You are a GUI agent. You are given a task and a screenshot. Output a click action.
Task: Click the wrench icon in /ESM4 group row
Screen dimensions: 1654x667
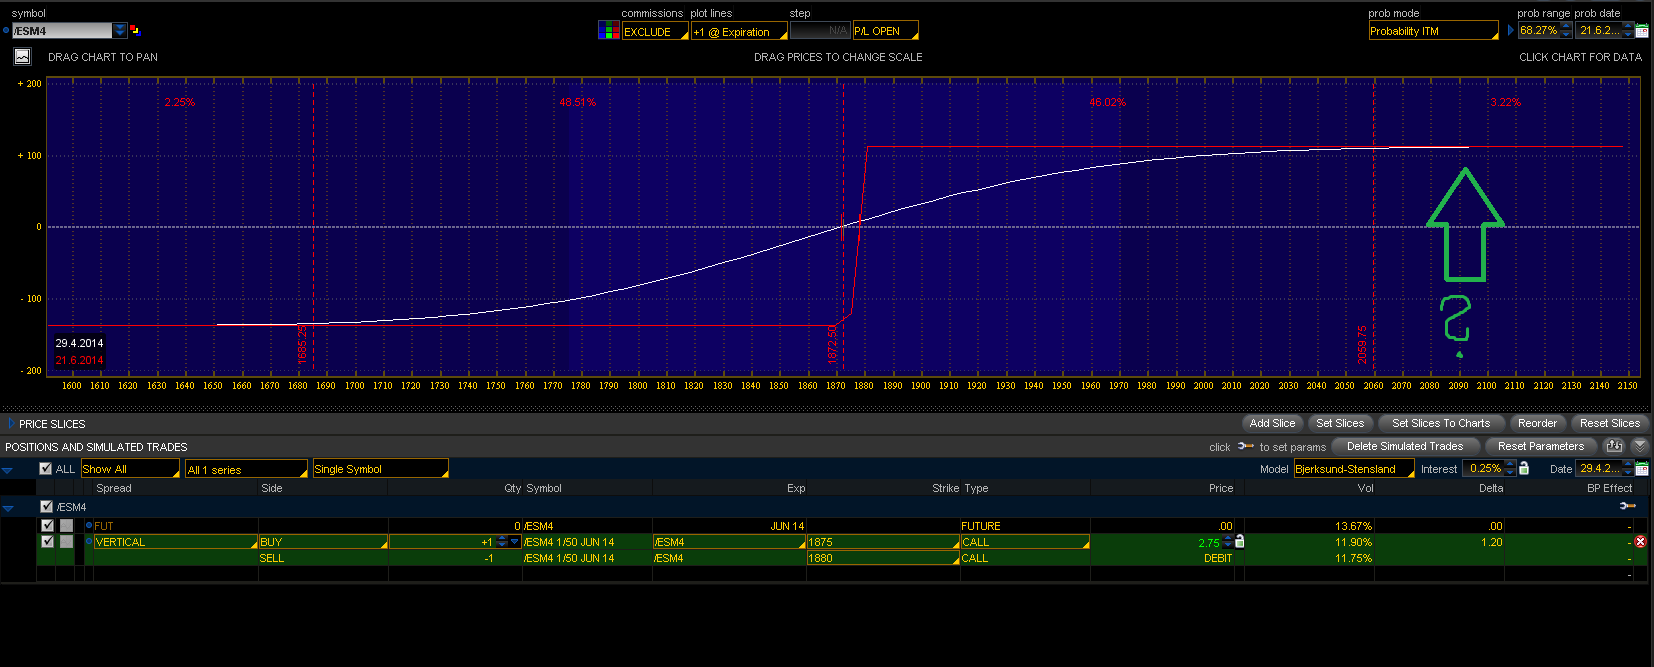click(x=1627, y=507)
